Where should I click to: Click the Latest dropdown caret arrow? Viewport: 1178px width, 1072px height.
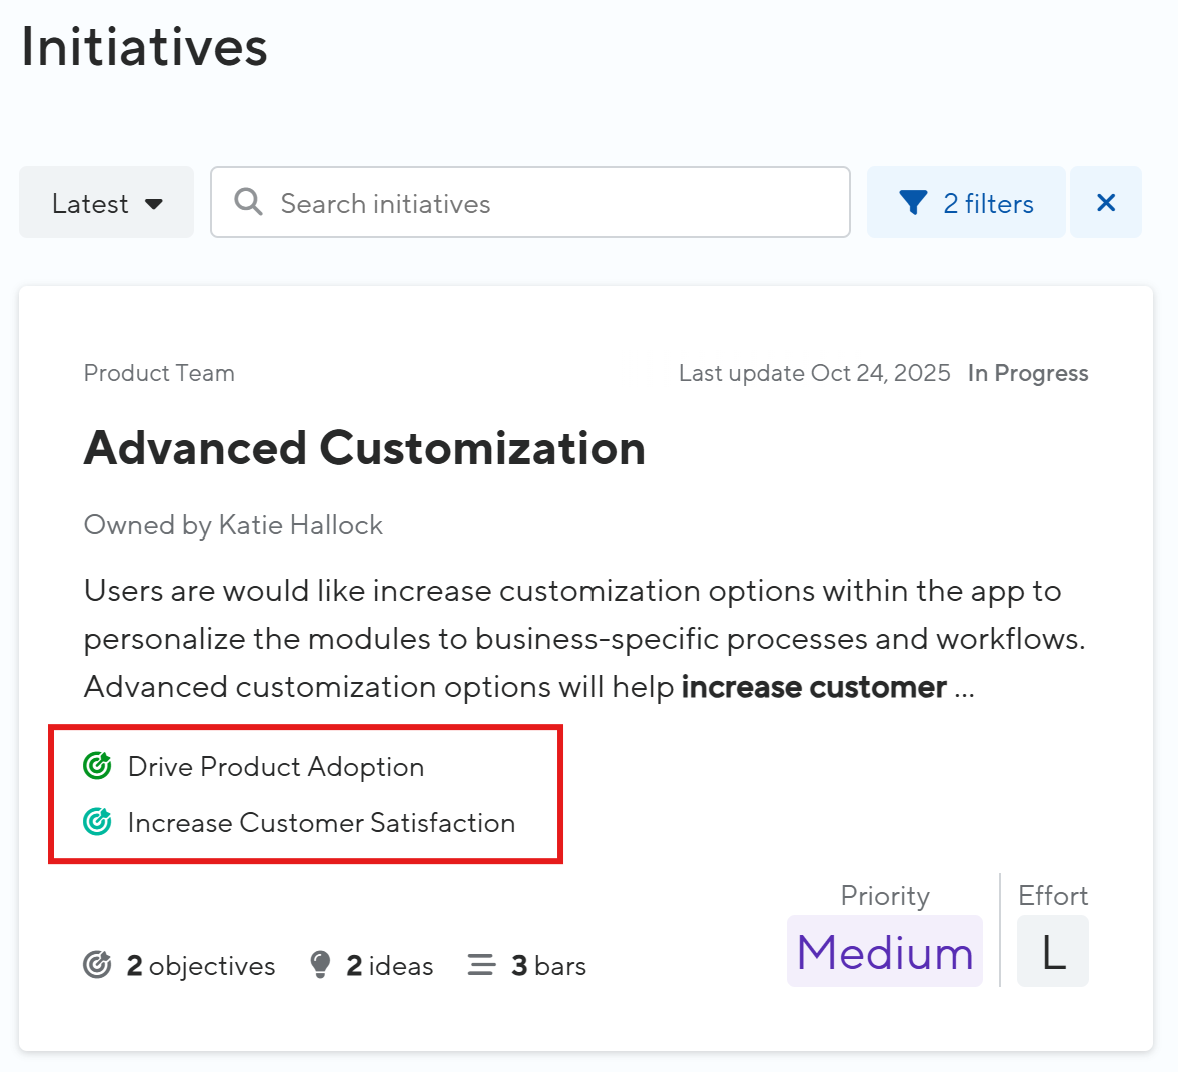click(x=154, y=204)
